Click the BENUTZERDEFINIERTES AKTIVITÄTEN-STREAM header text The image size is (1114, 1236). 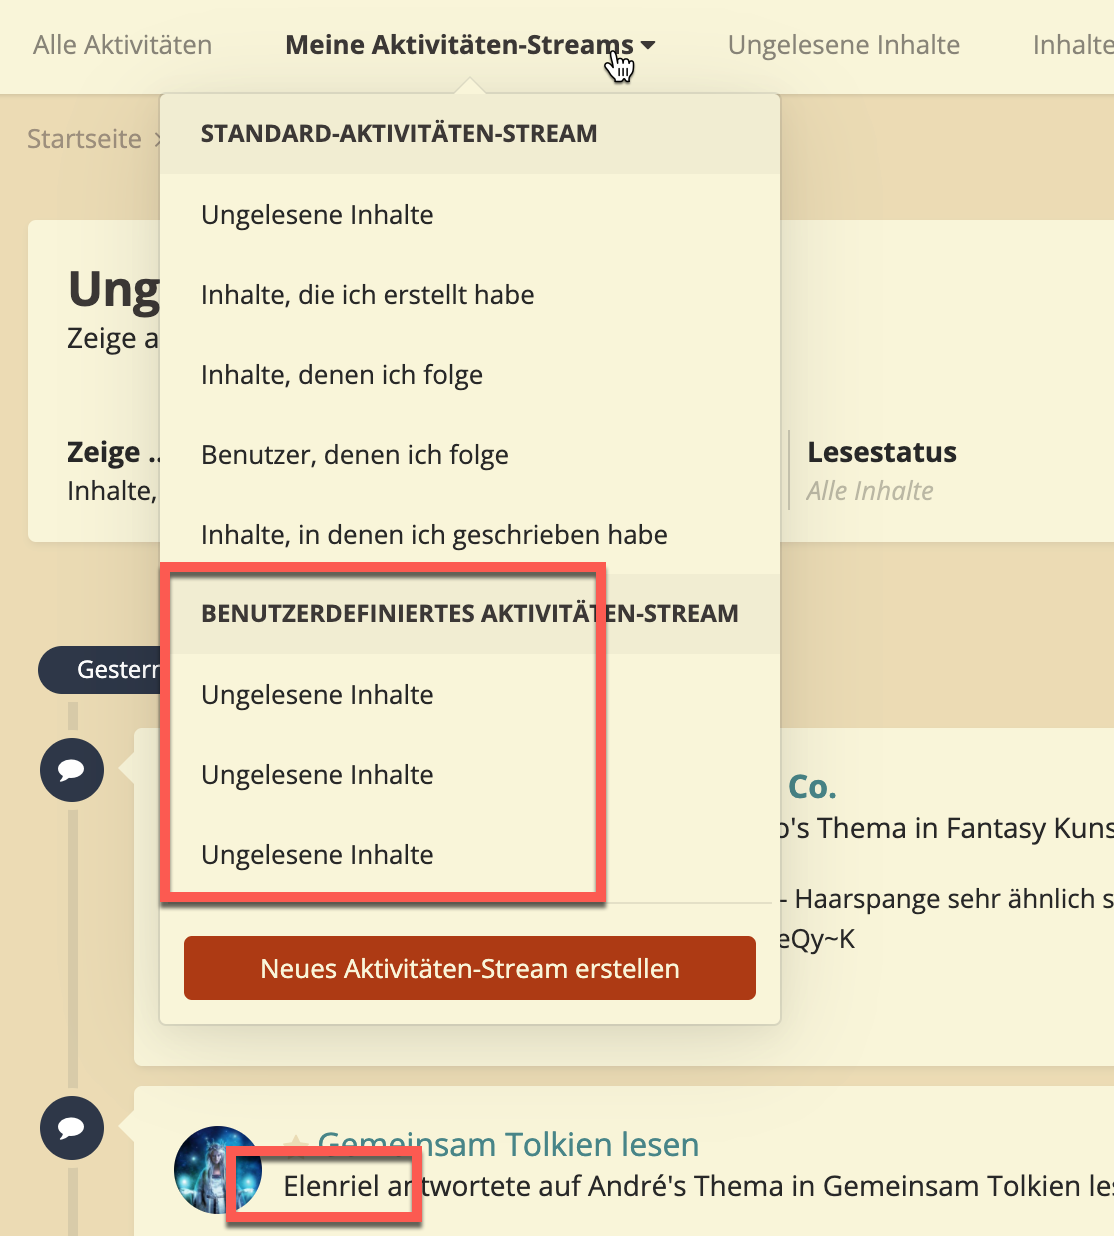point(470,614)
